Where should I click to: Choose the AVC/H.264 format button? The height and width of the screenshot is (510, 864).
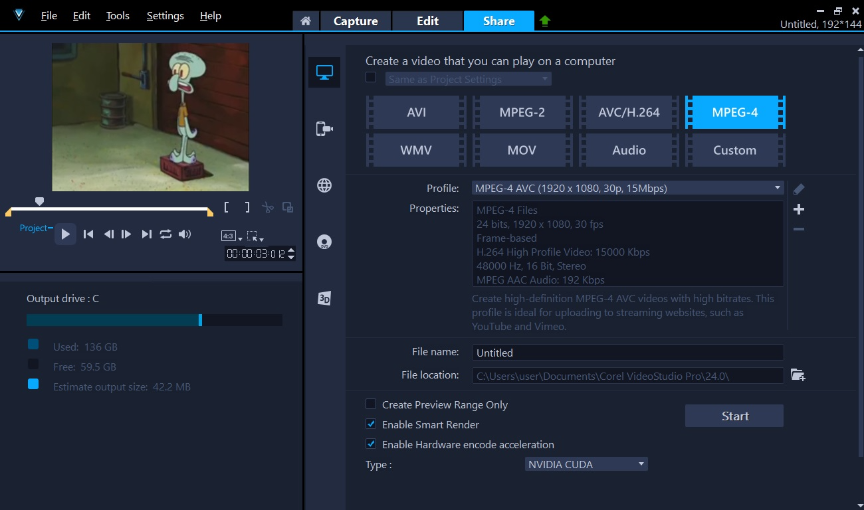pyautogui.click(x=629, y=112)
